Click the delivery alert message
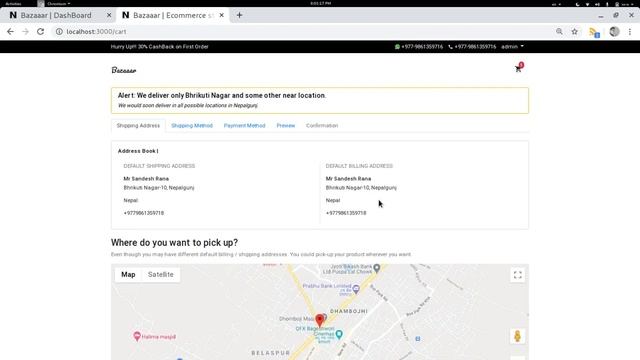This screenshot has height=360, width=640. [320, 100]
